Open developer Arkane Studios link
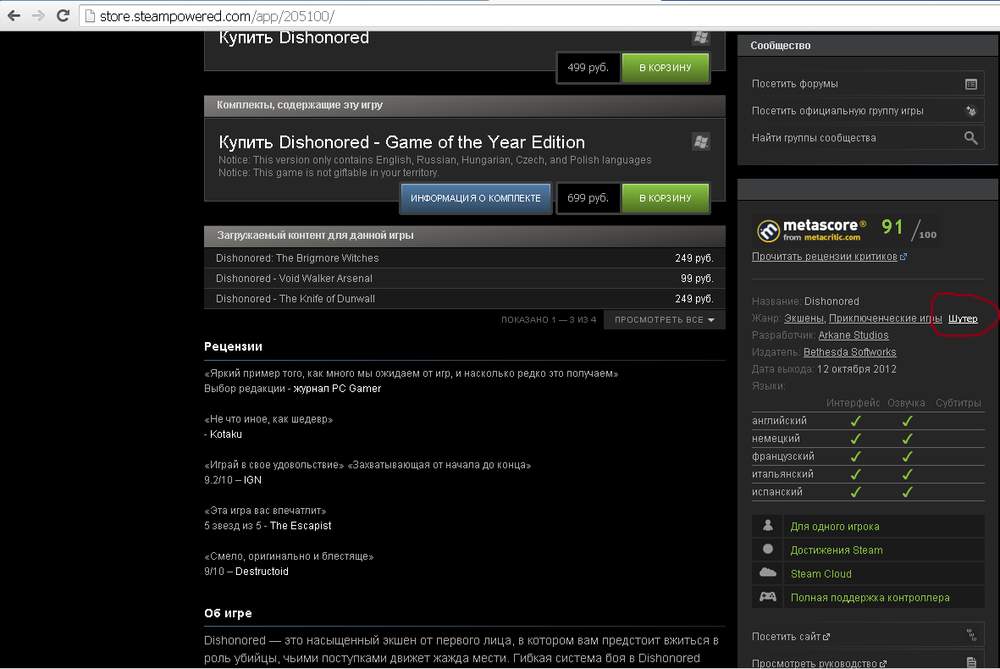Viewport: 1000px width, 669px height. pyautogui.click(x=853, y=335)
